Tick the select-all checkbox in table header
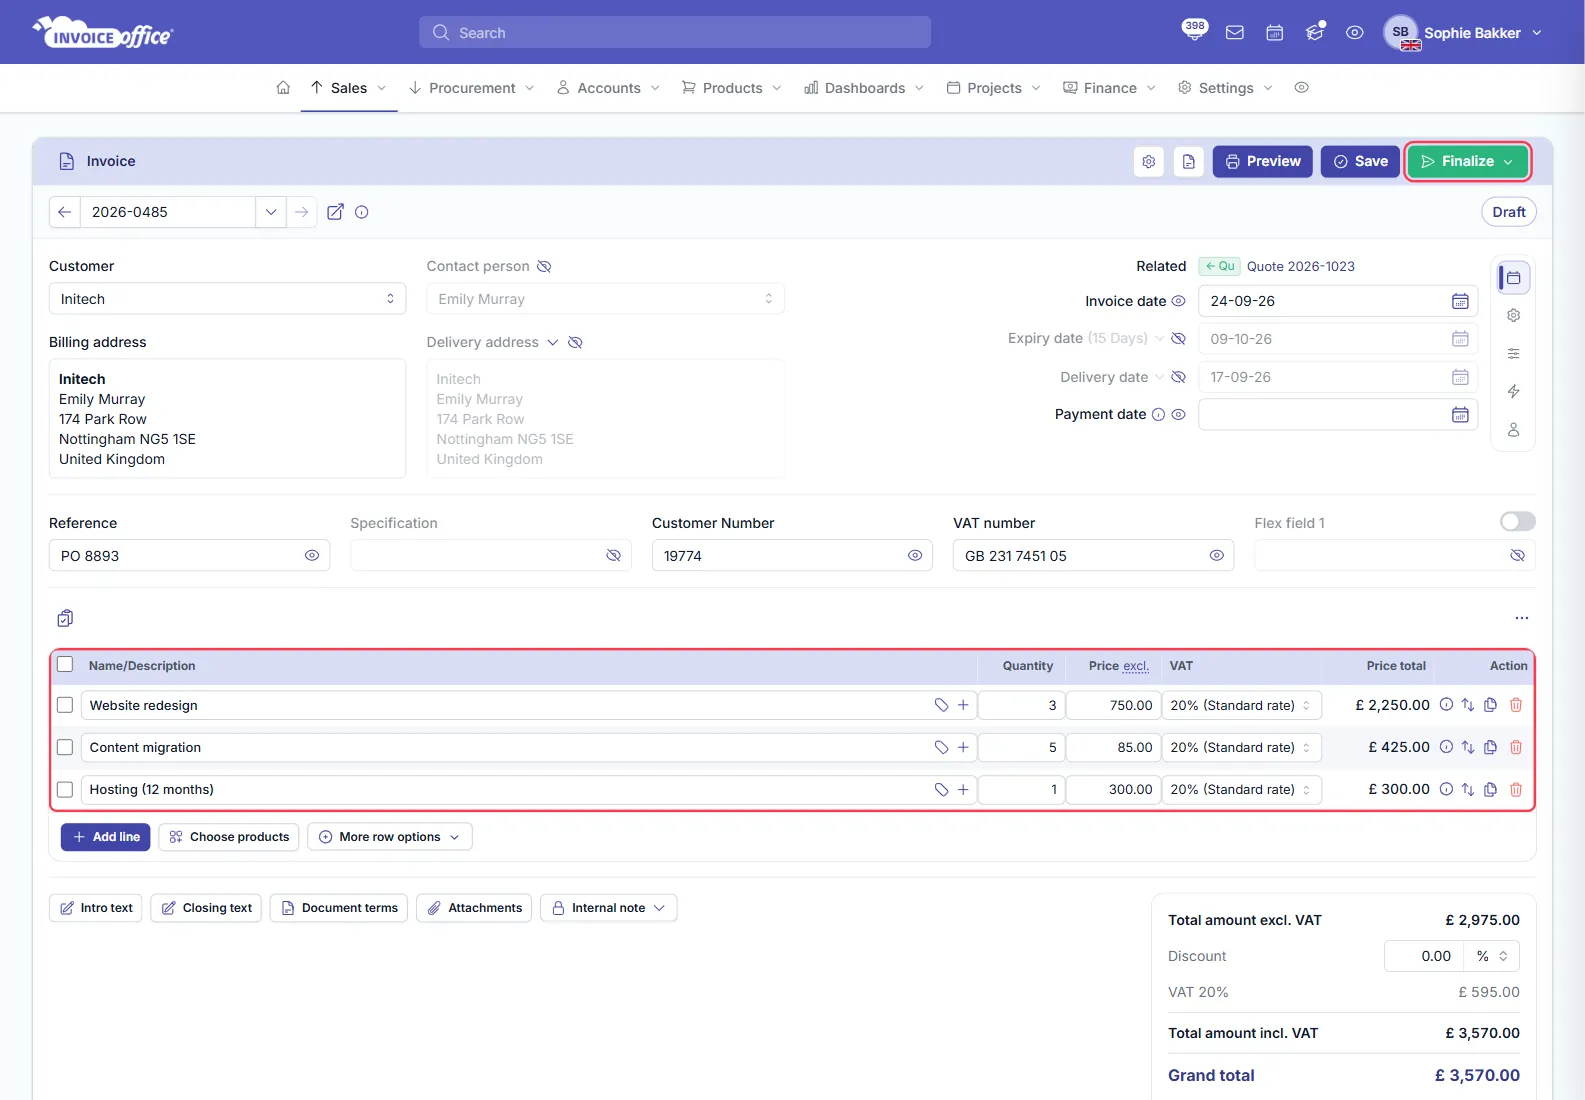 click(65, 665)
